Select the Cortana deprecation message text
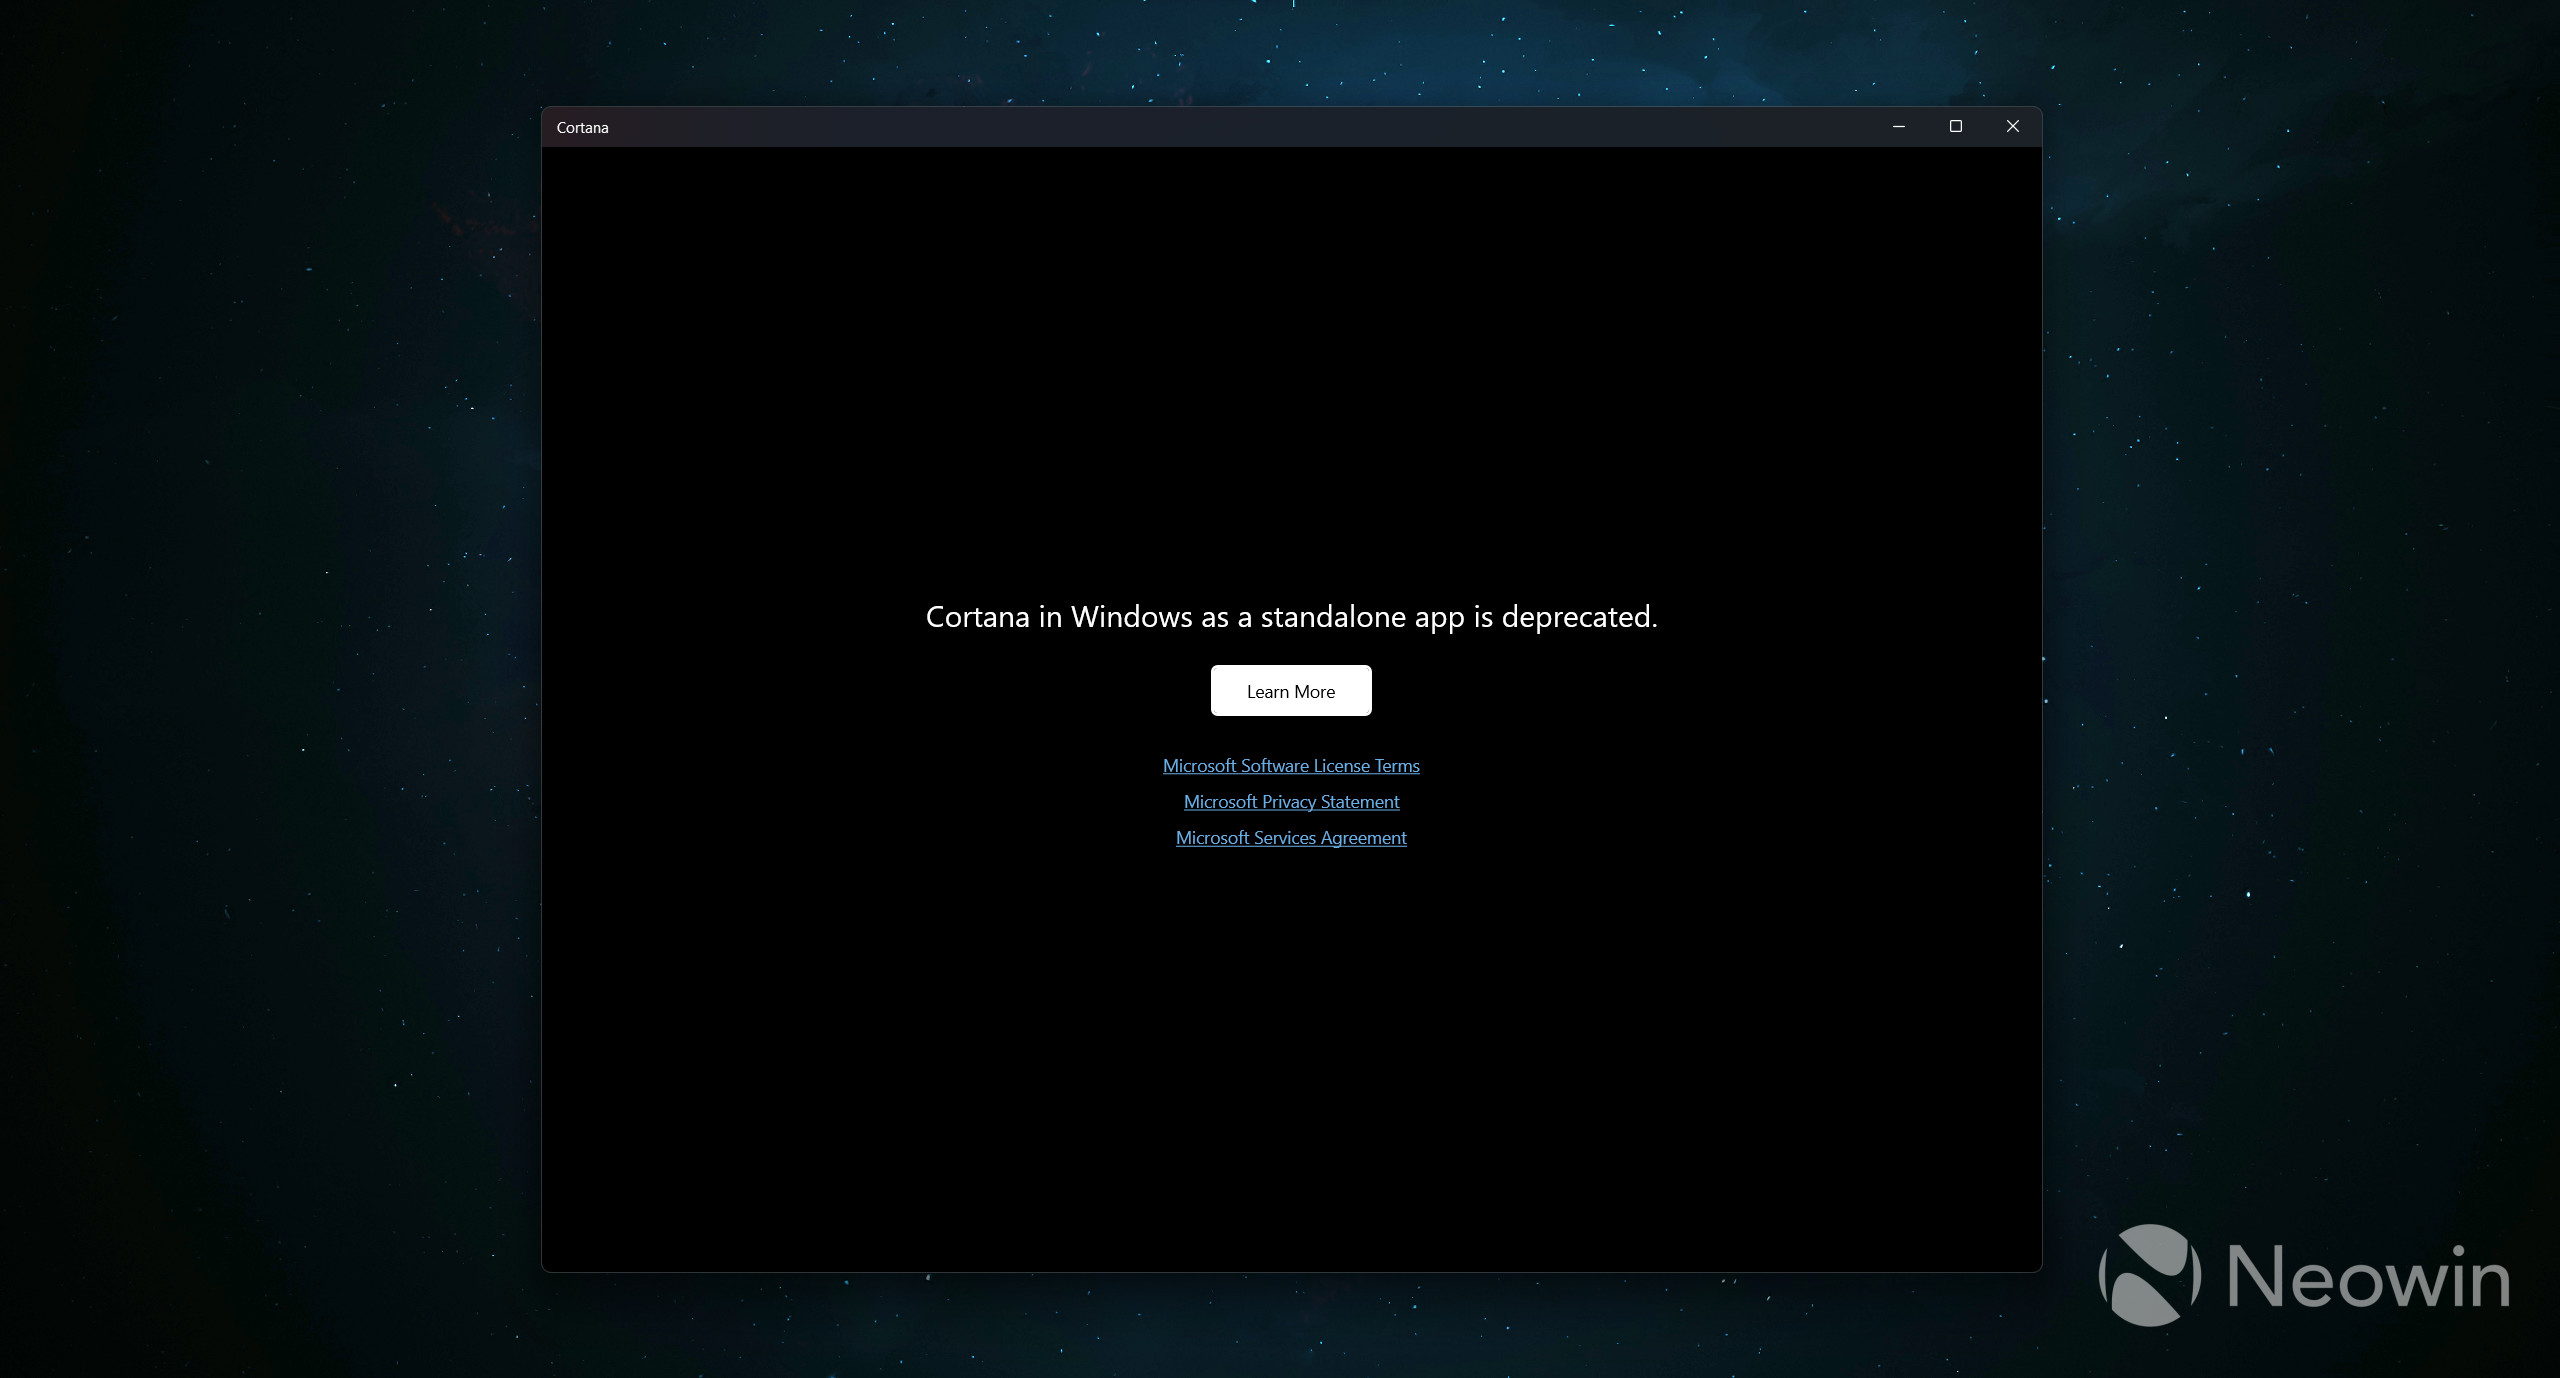The width and height of the screenshot is (2560, 1378). tap(1291, 617)
